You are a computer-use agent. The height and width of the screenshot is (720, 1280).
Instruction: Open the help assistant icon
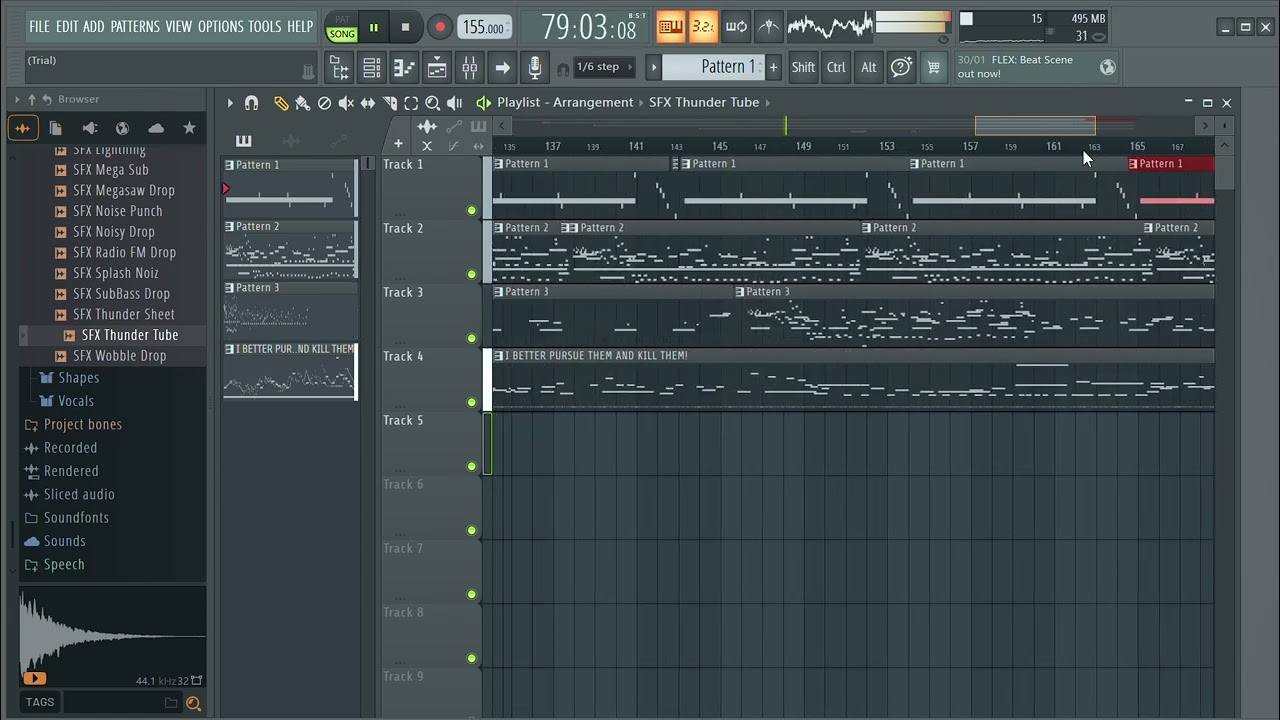click(901, 67)
